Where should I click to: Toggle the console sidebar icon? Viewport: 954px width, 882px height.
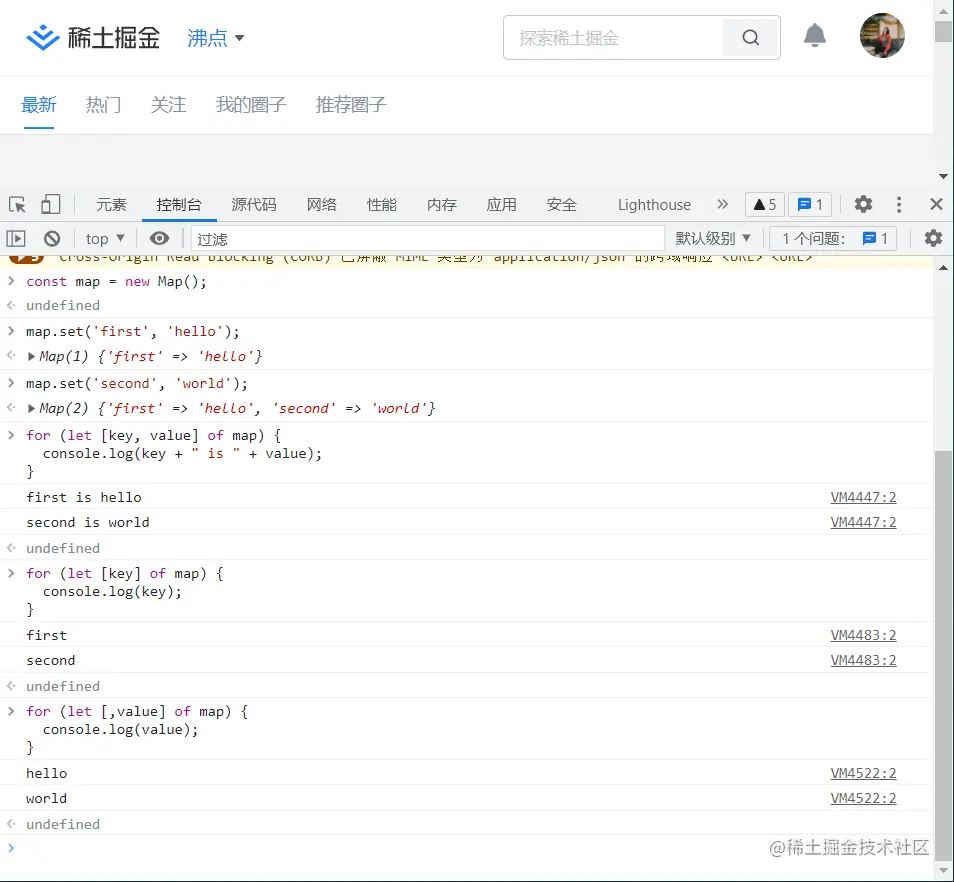(16, 238)
